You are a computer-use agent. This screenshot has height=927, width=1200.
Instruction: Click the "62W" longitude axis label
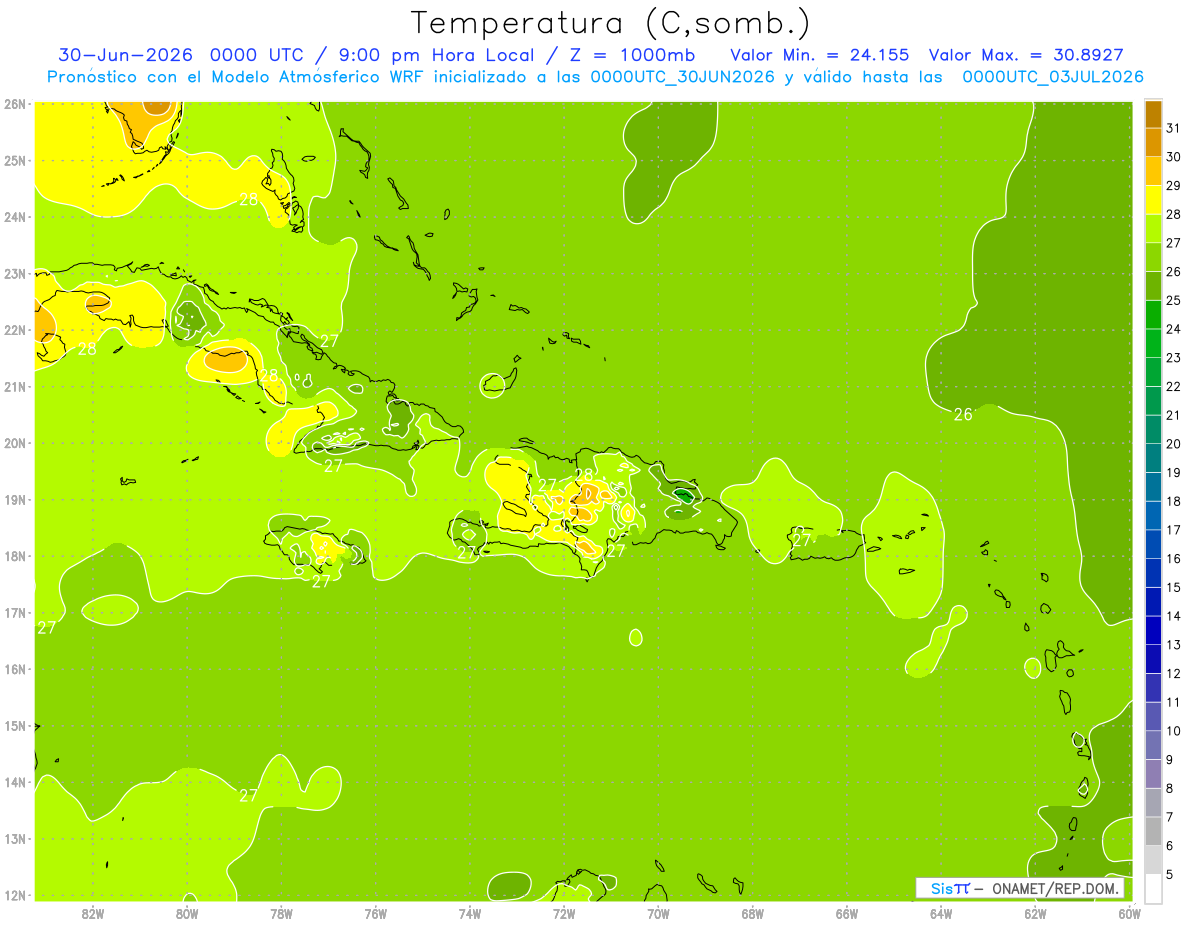click(x=1034, y=913)
